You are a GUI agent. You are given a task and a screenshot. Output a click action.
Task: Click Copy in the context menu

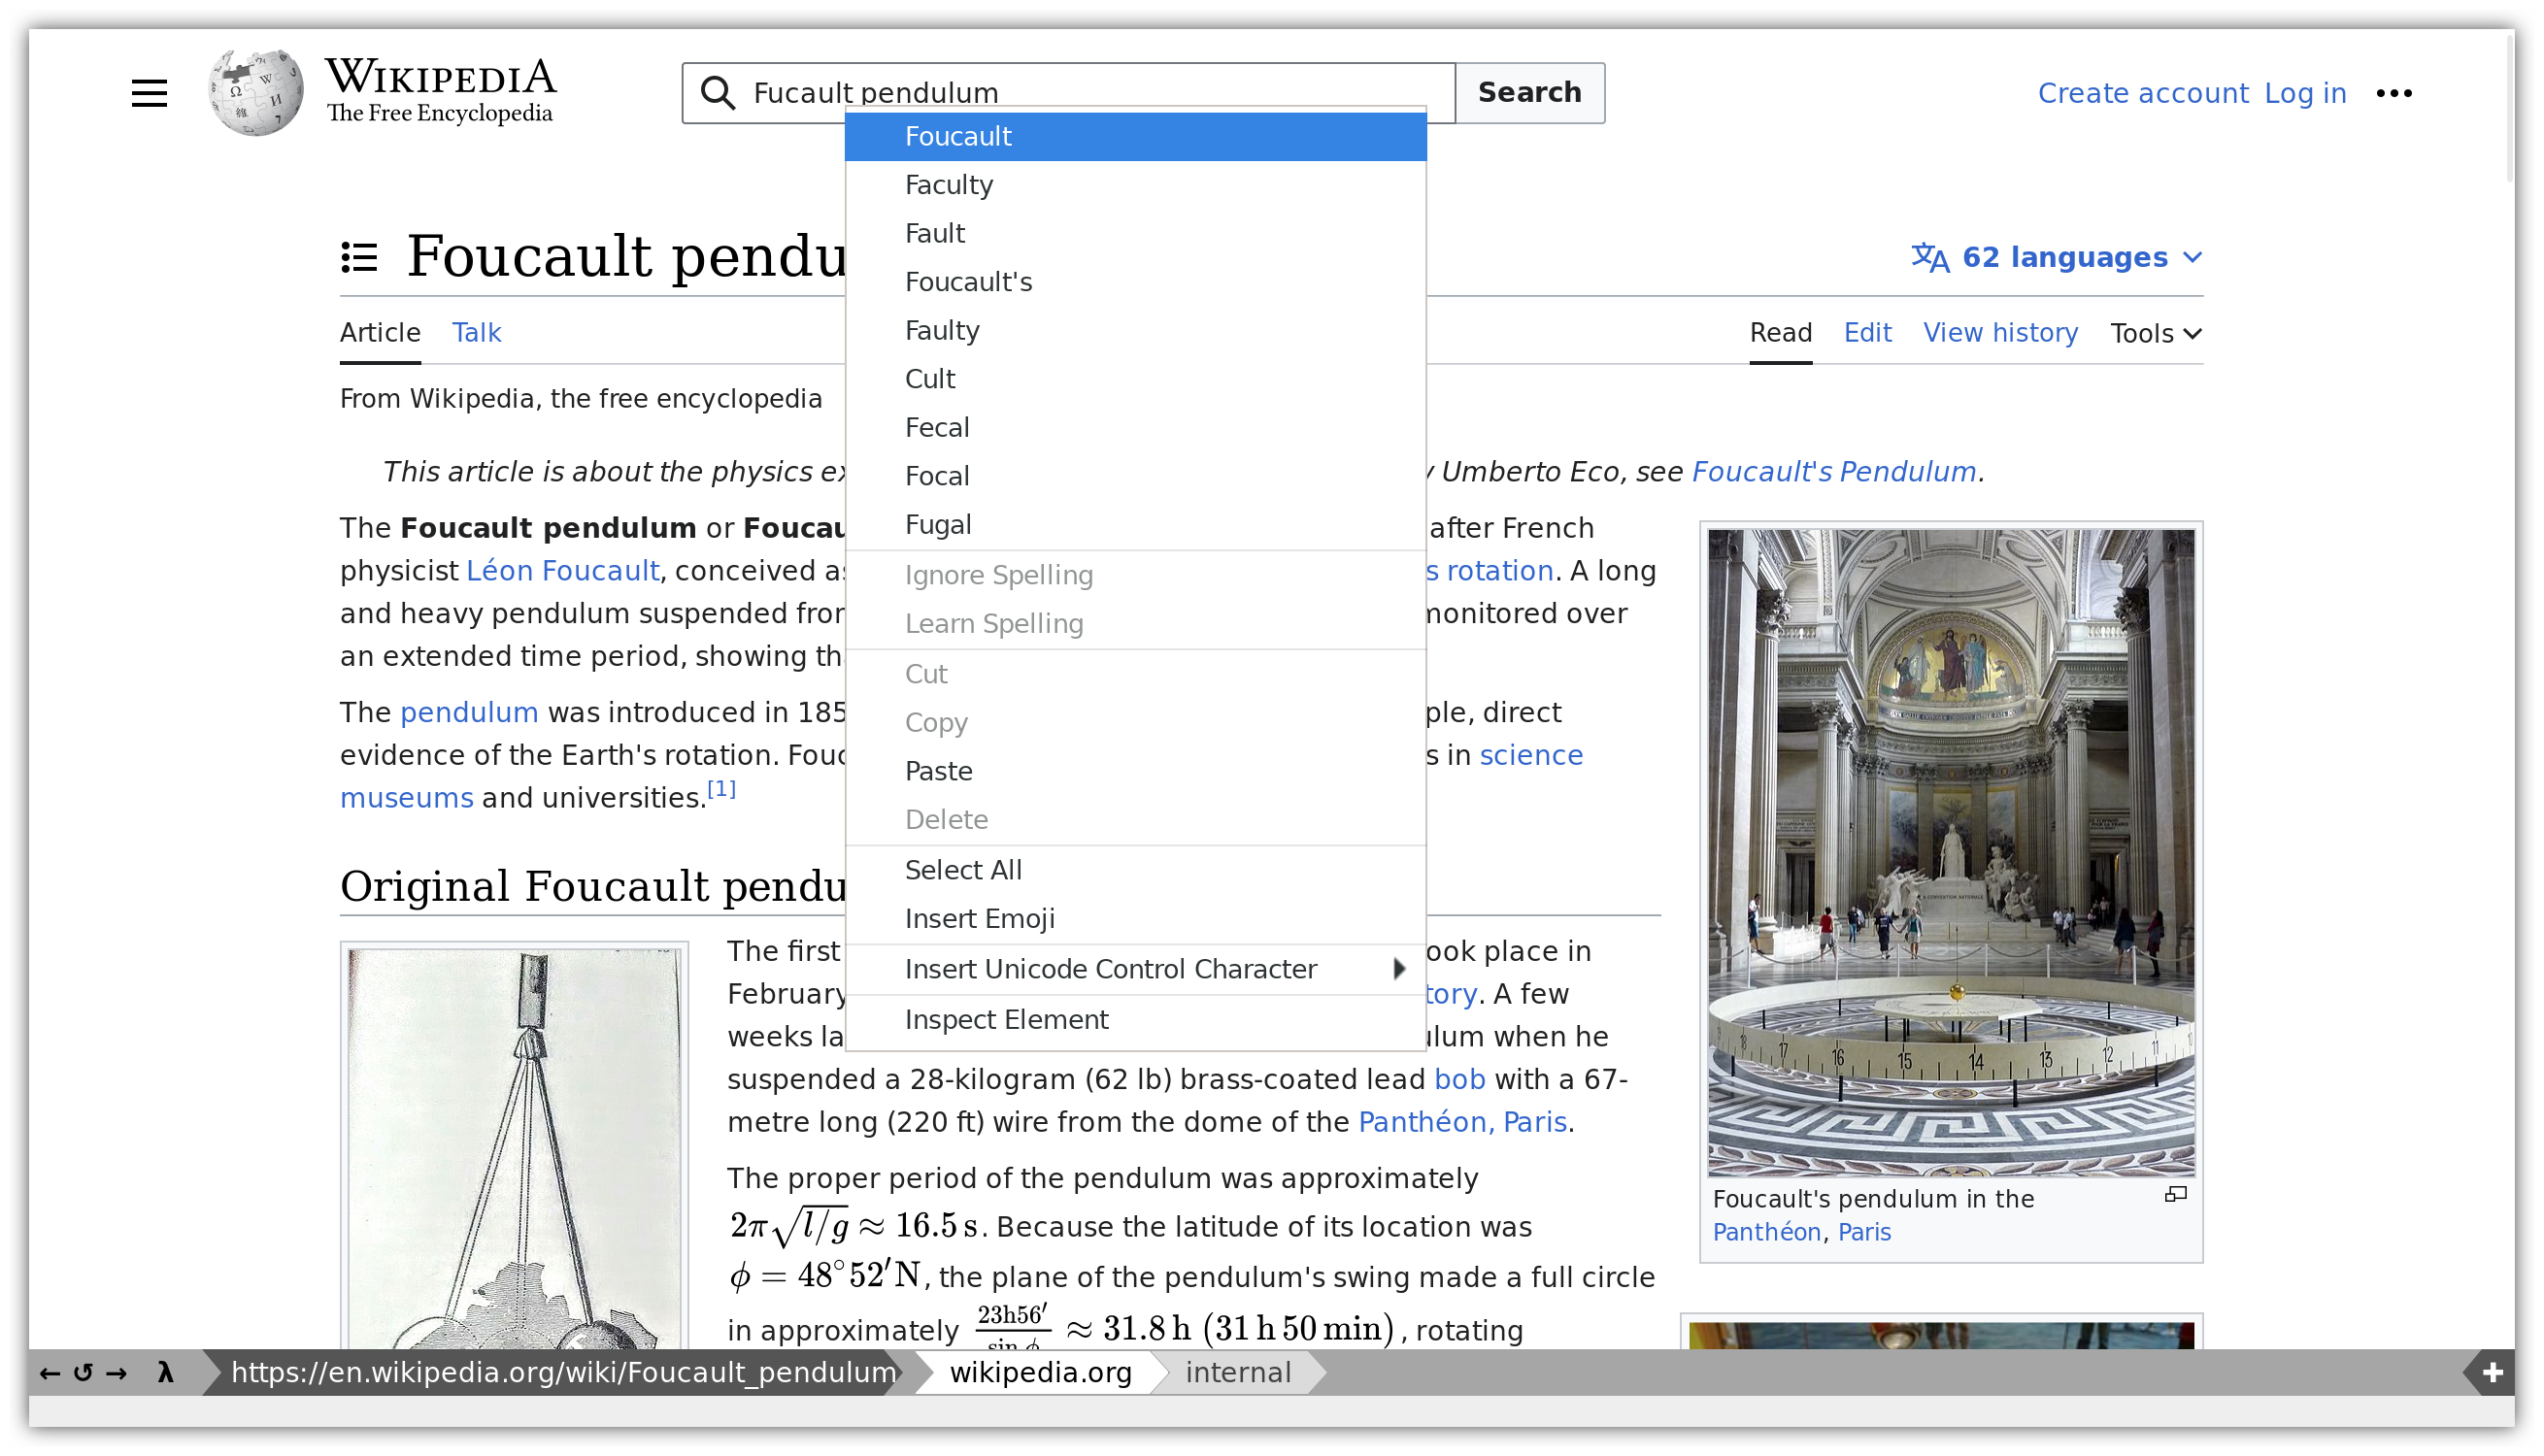(x=1135, y=722)
